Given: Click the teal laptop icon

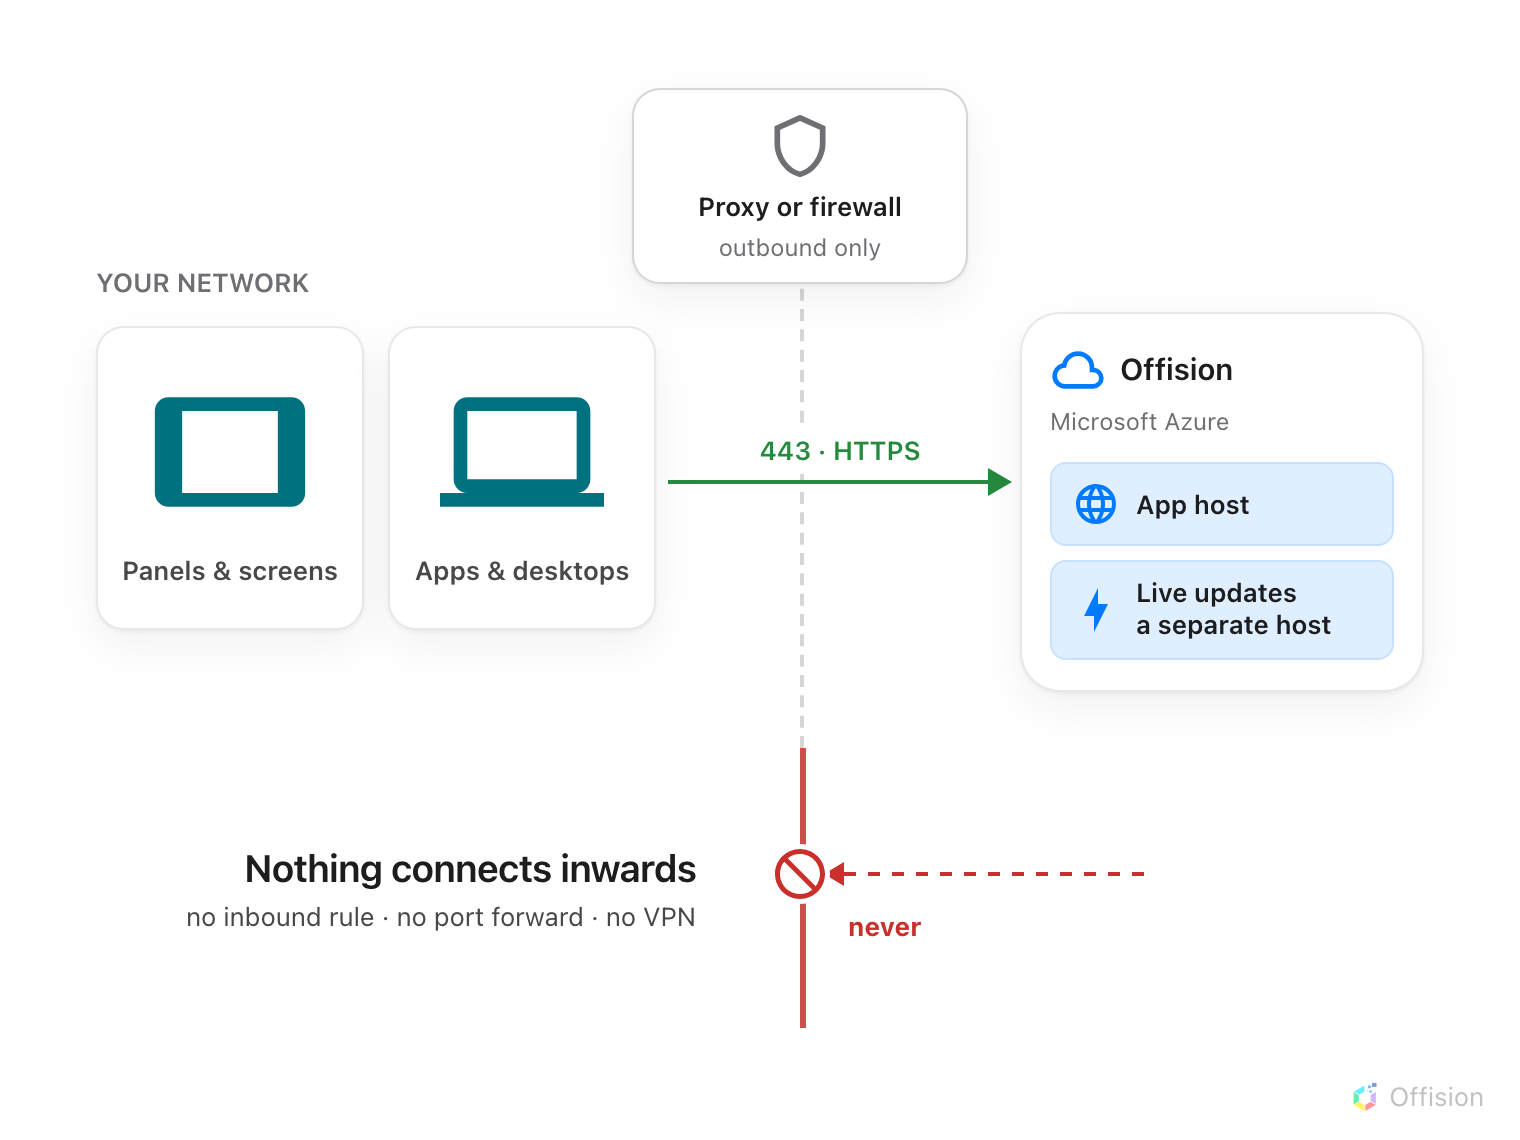Looking at the screenshot, I should [522, 452].
